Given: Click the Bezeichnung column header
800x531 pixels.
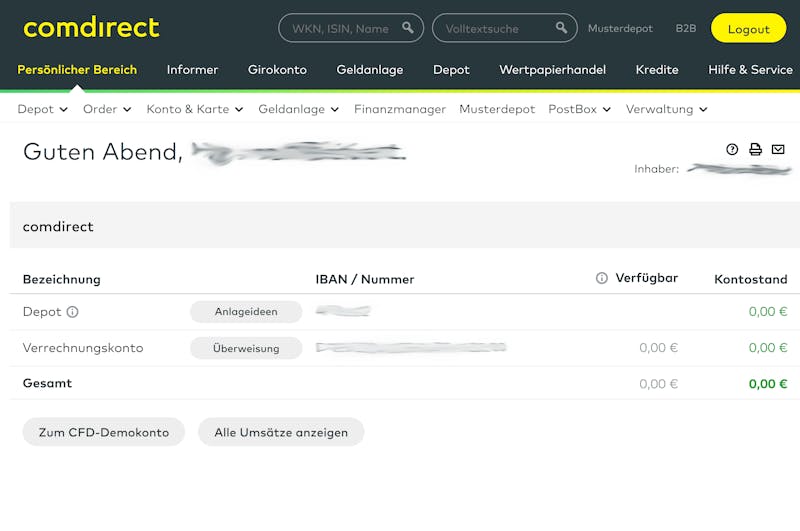Looking at the screenshot, I should pyautogui.click(x=62, y=279).
